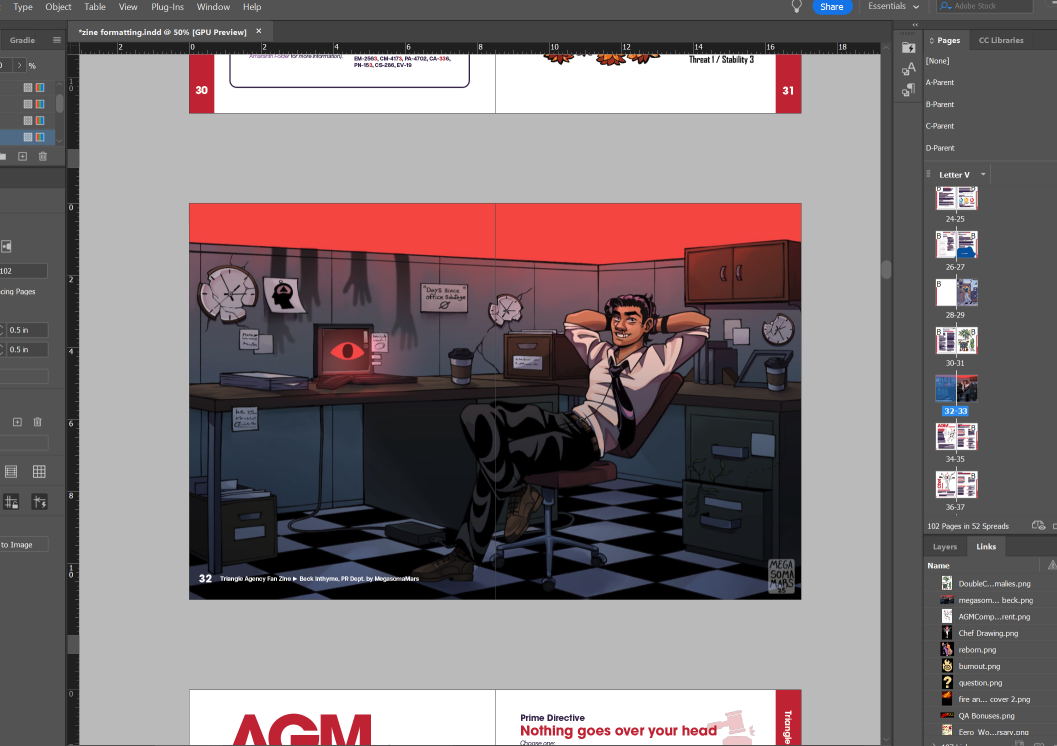Open the Essentials workspace dropdown
Screen dimensions: 1057x746
pyautogui.click(x=894, y=6)
